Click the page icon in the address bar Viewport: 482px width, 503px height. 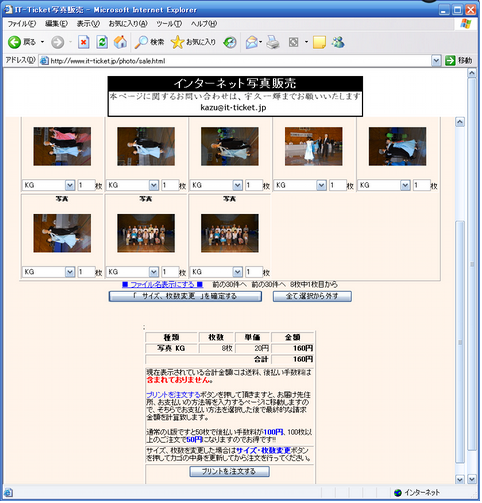44,61
